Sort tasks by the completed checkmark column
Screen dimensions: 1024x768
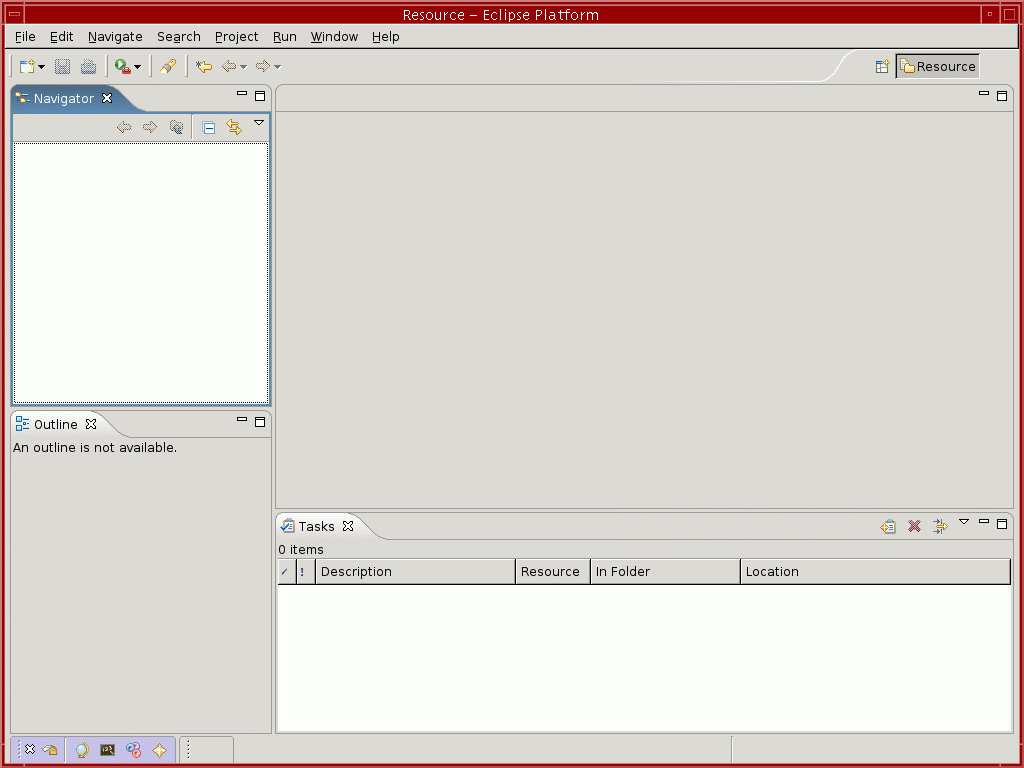click(285, 572)
